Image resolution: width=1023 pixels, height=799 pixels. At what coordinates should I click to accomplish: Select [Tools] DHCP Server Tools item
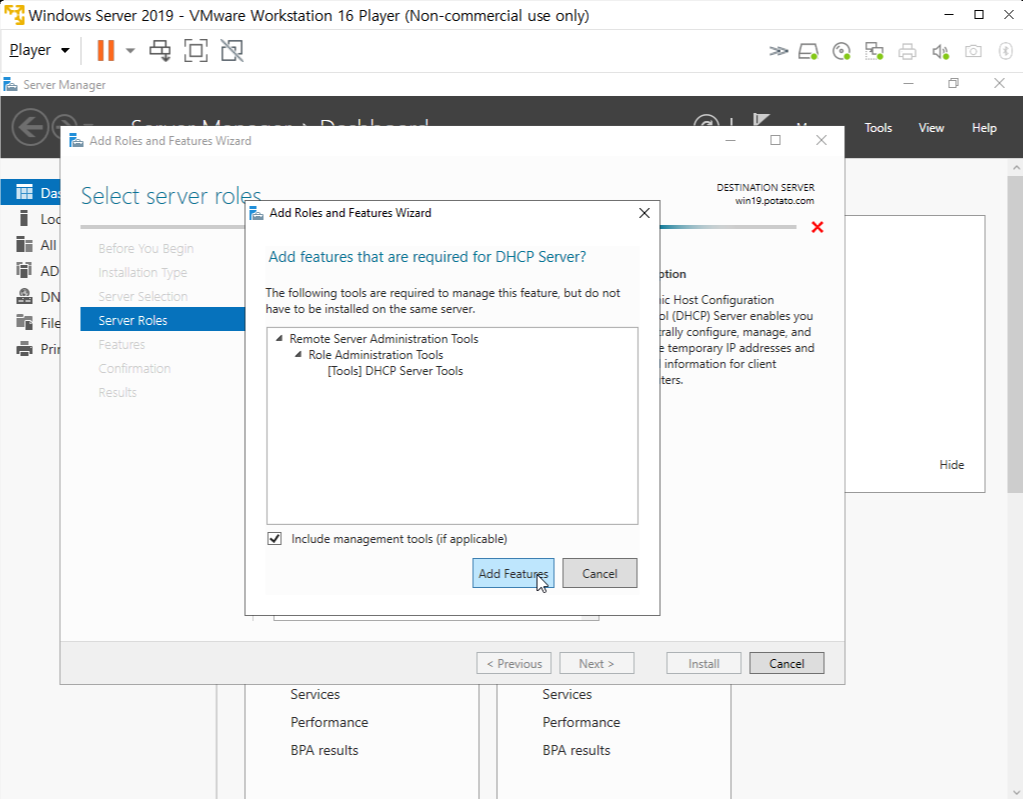point(395,370)
